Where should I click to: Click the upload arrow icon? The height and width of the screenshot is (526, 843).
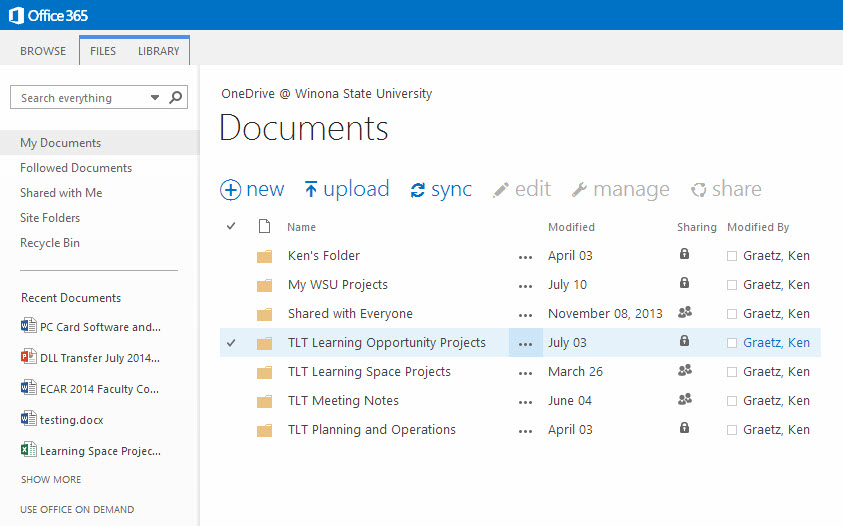click(x=310, y=190)
